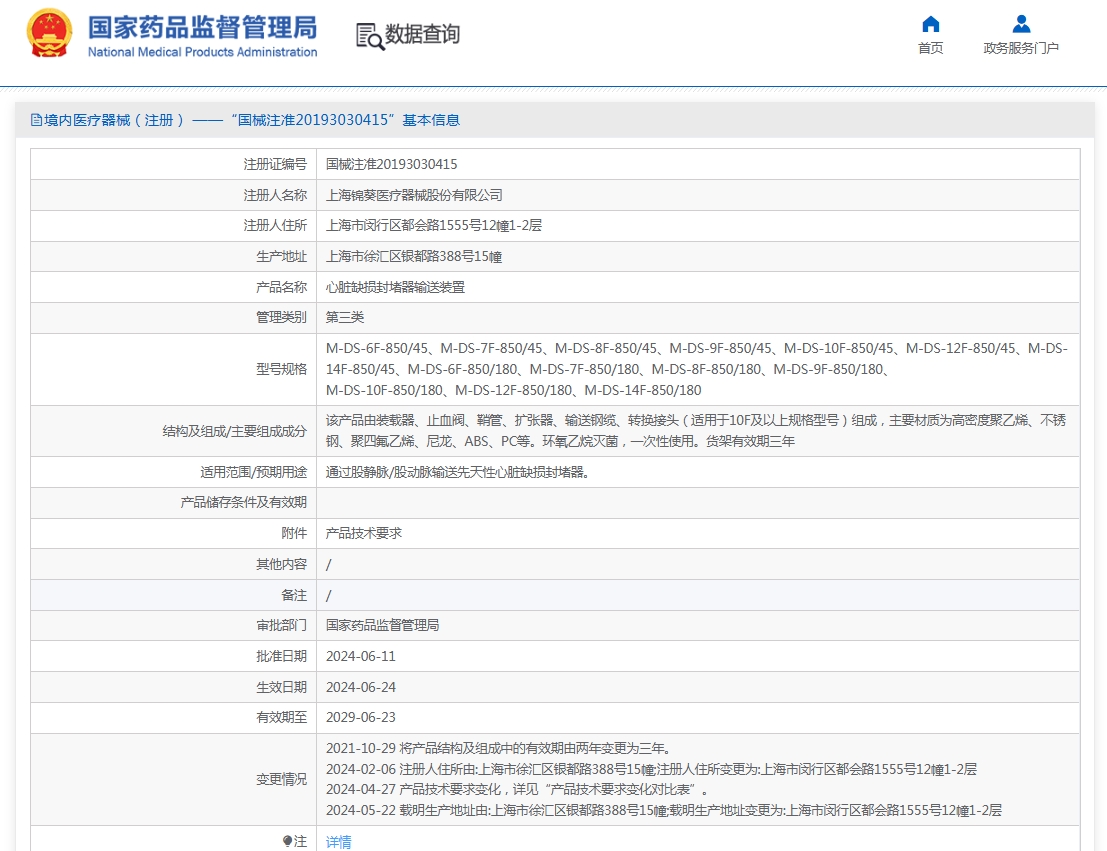Select change record dated 2024-04-27

516,790
